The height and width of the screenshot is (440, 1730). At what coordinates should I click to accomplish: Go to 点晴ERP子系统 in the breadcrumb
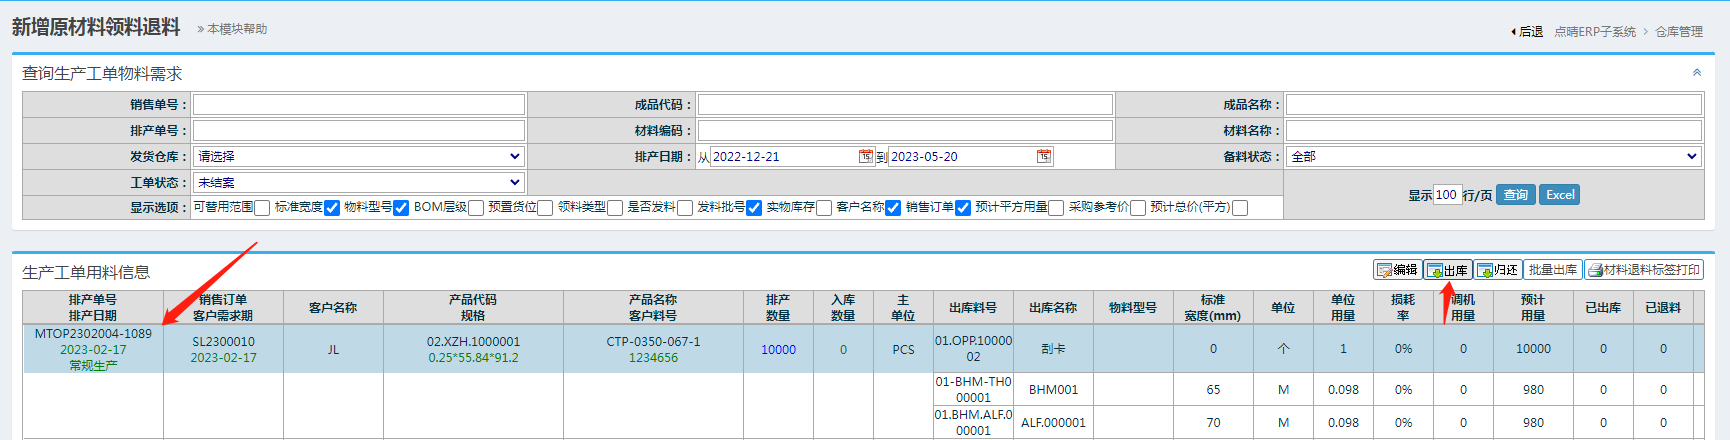point(1595,32)
